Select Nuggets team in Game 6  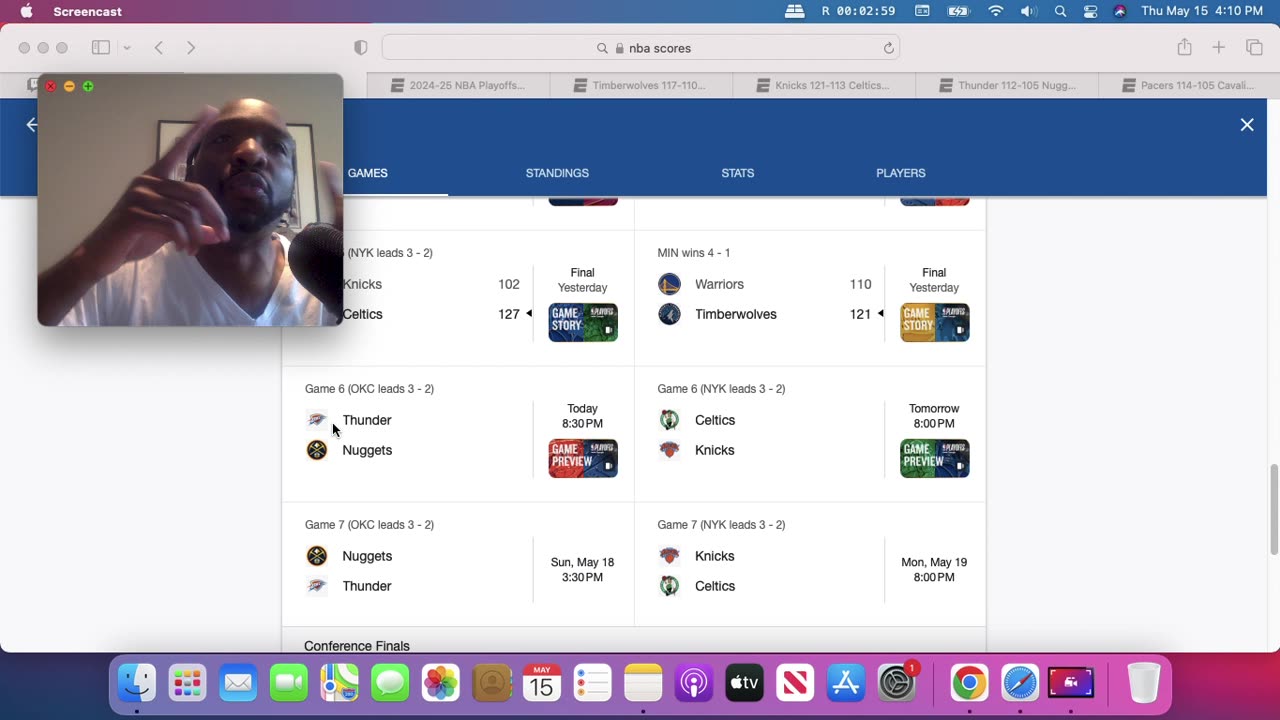coord(367,450)
